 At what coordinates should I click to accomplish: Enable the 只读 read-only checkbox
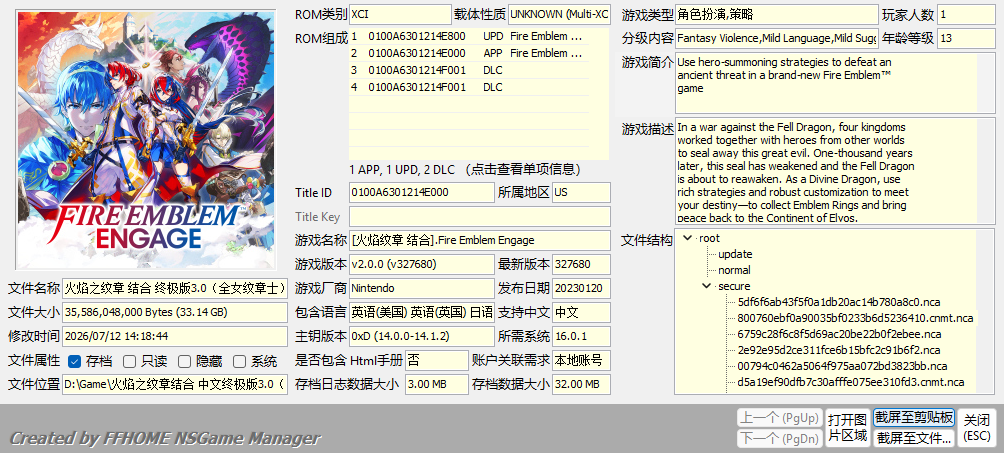129,361
